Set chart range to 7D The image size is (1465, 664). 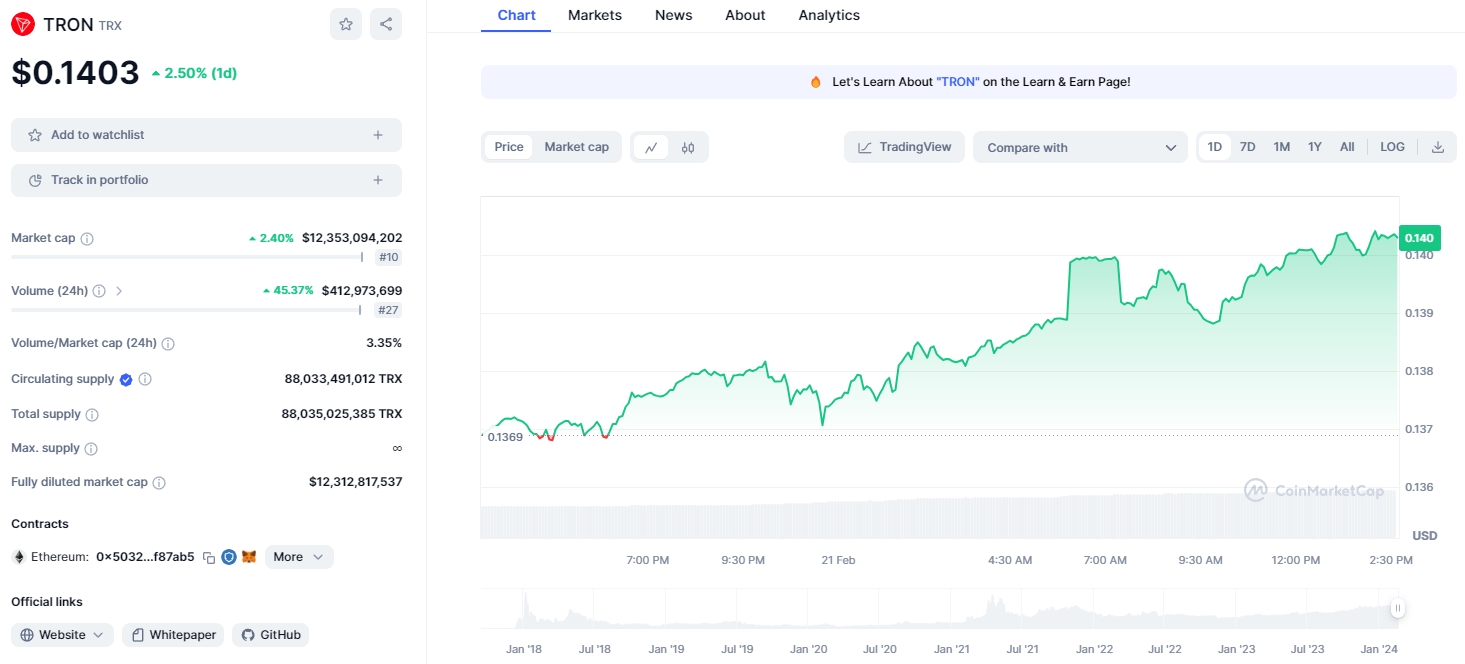[x=1248, y=147]
